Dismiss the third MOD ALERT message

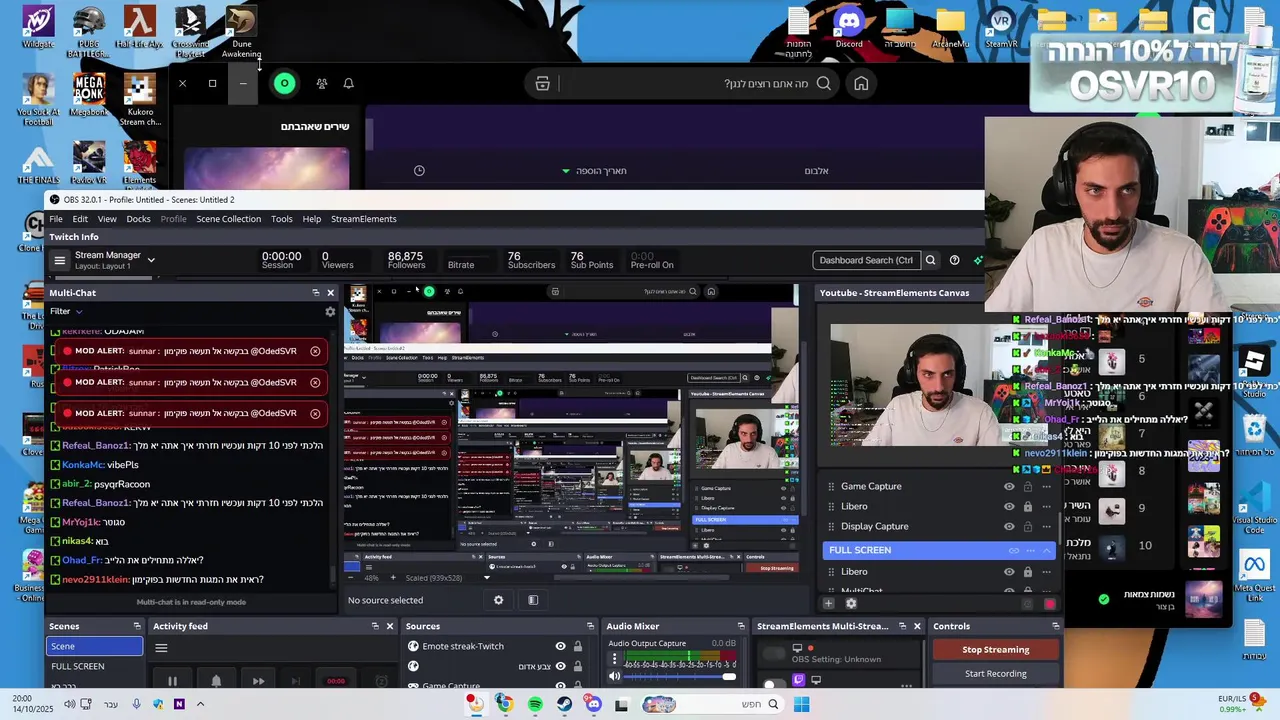[315, 413]
